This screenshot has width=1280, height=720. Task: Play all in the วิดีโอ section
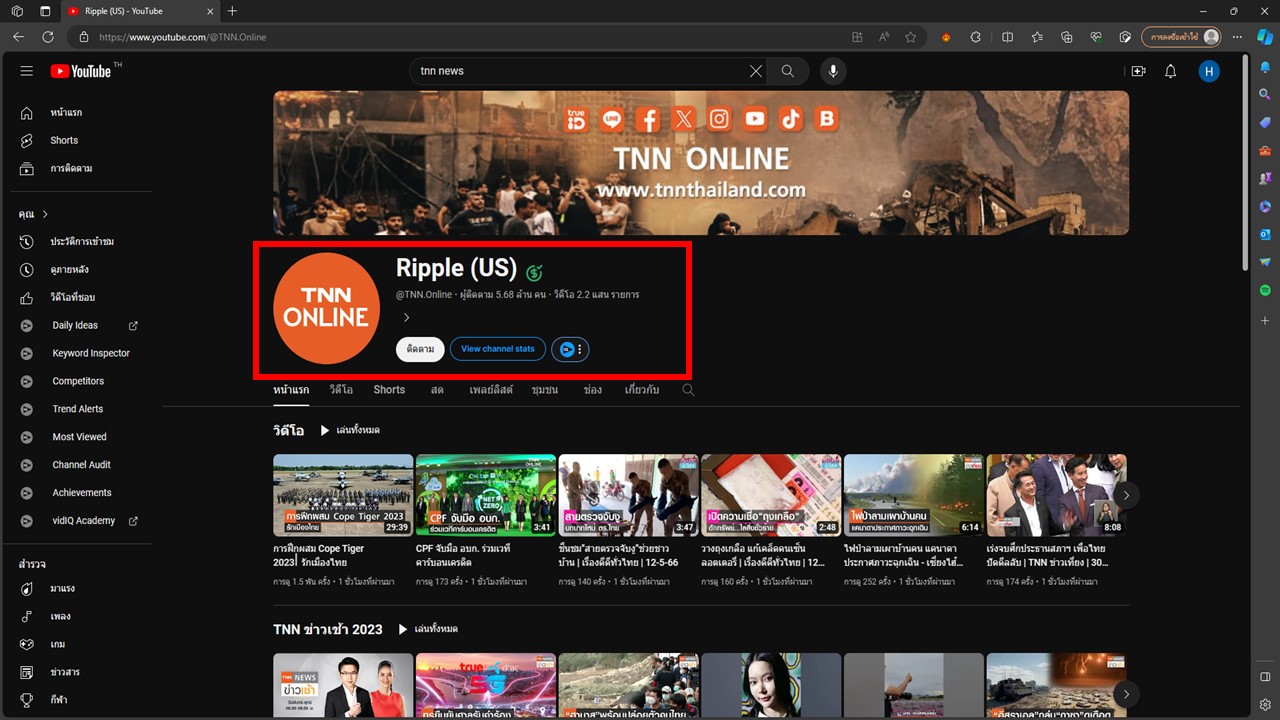pyautogui.click(x=350, y=430)
